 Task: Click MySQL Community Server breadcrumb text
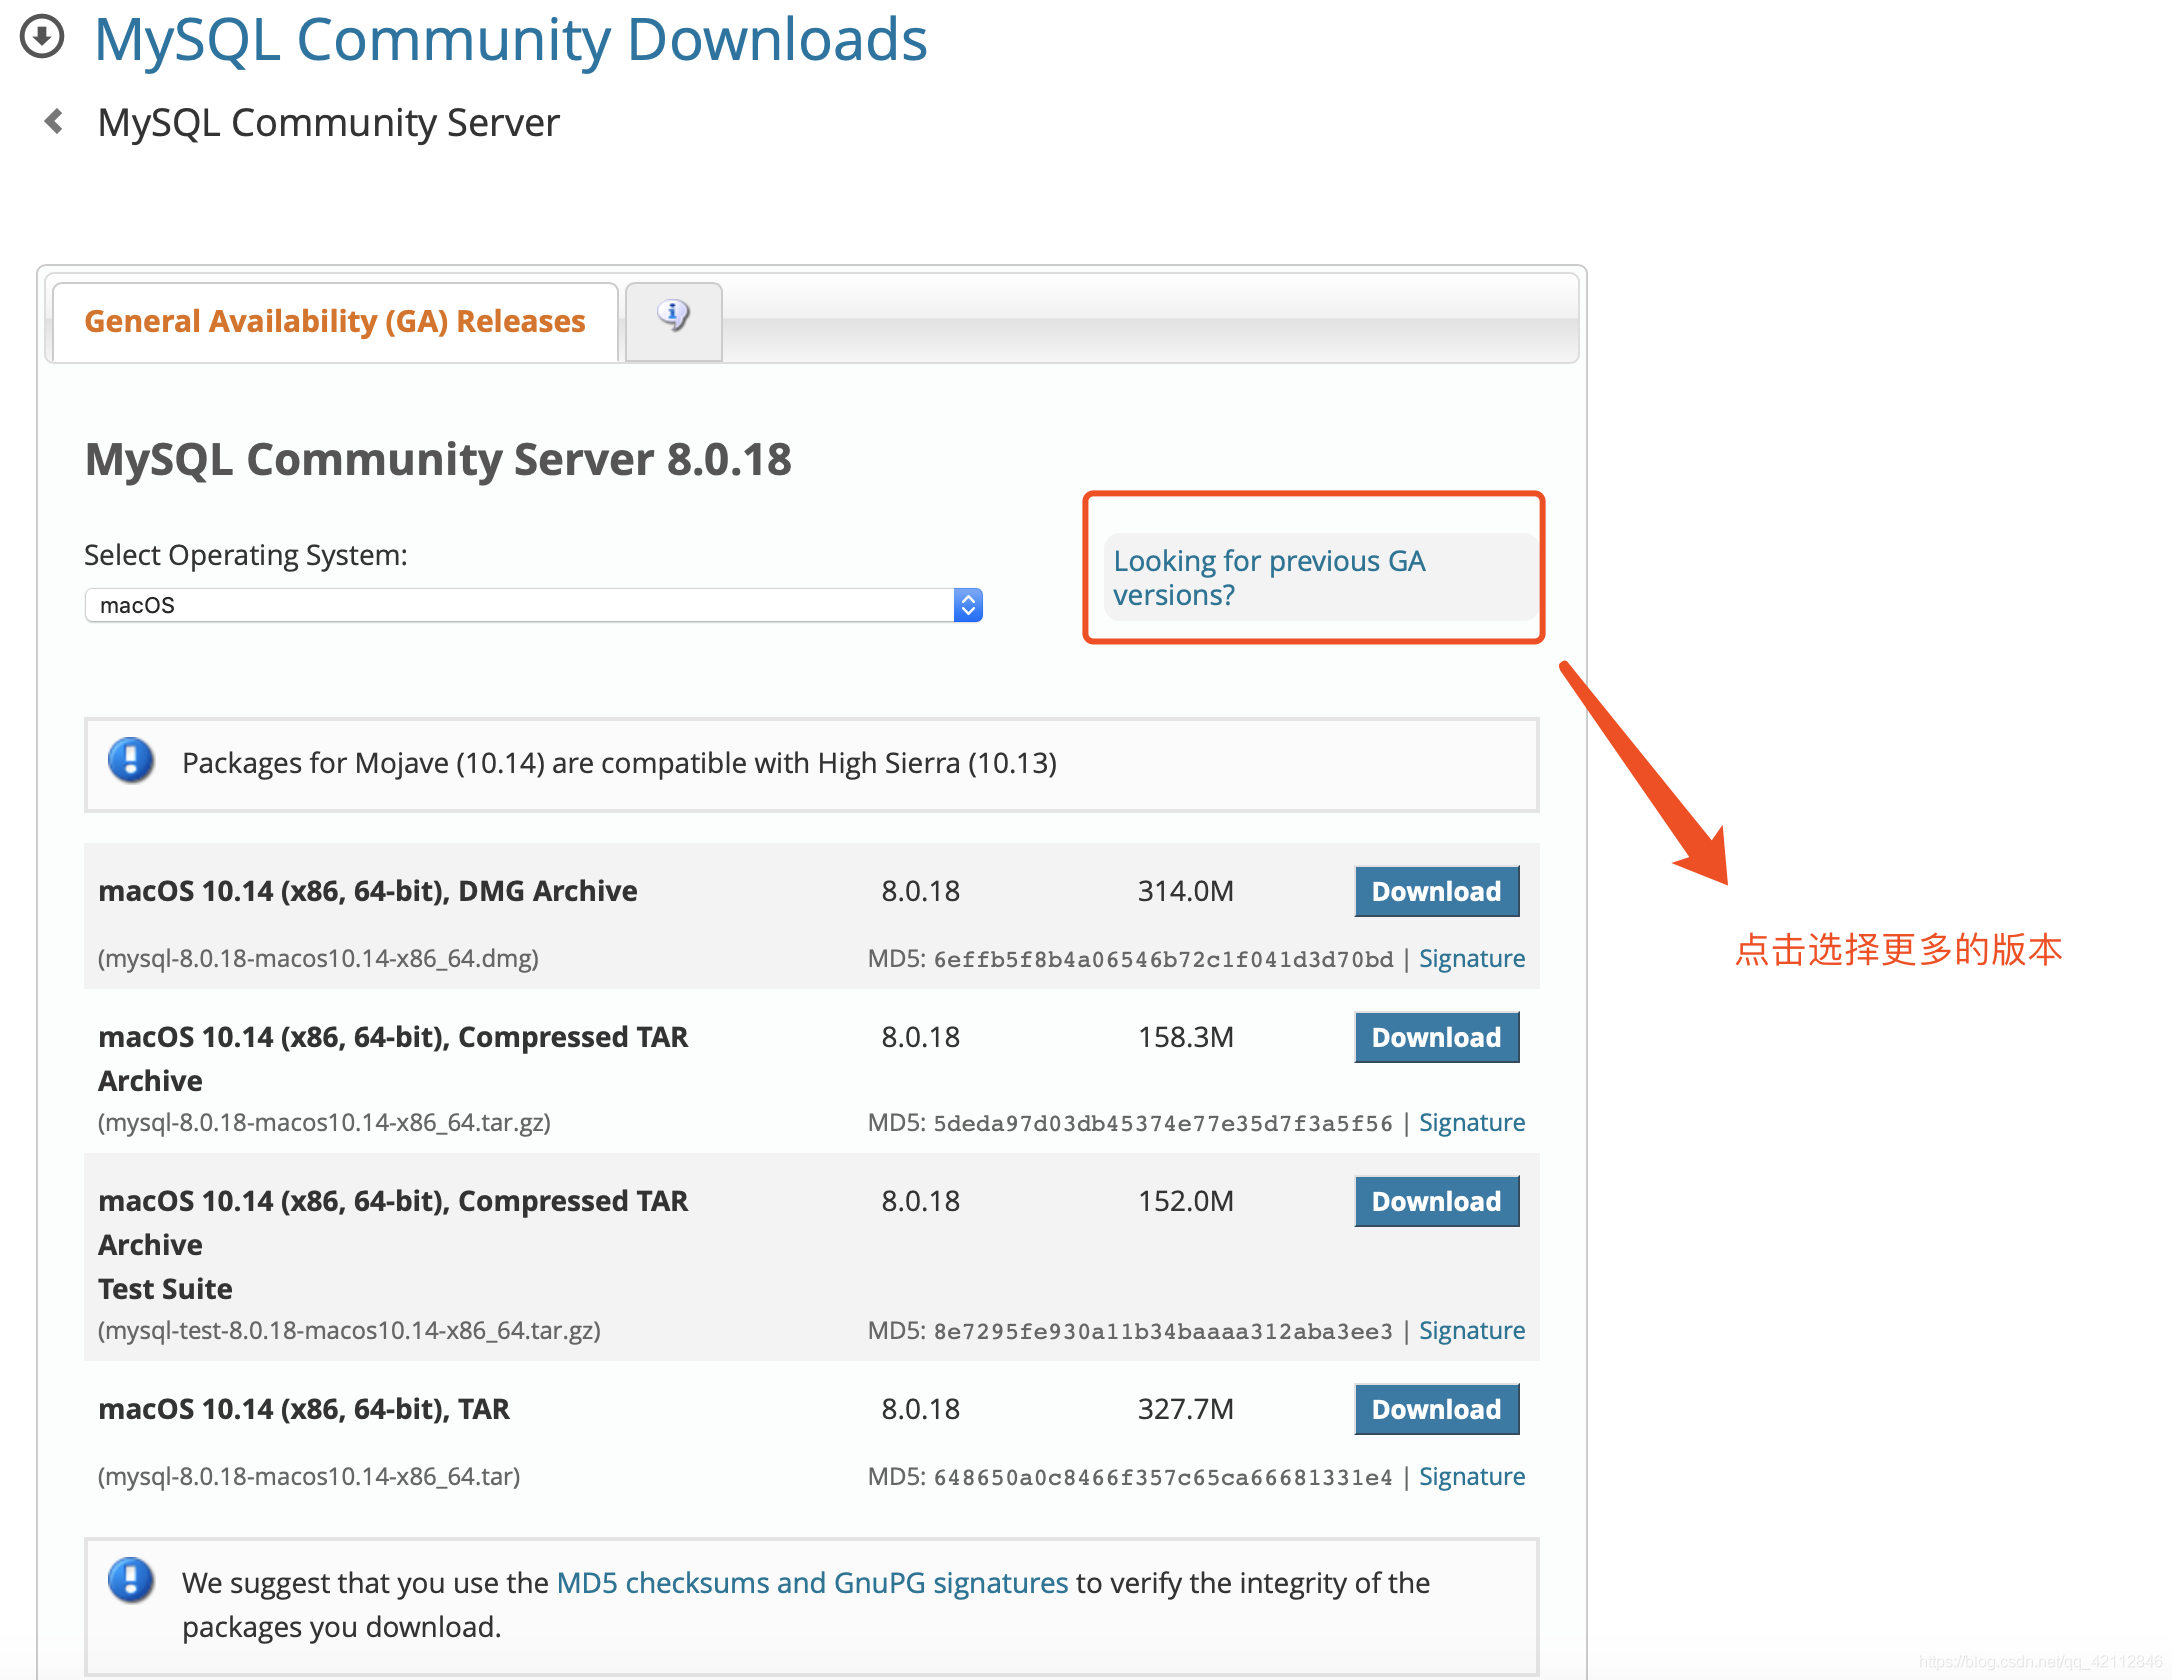328,122
